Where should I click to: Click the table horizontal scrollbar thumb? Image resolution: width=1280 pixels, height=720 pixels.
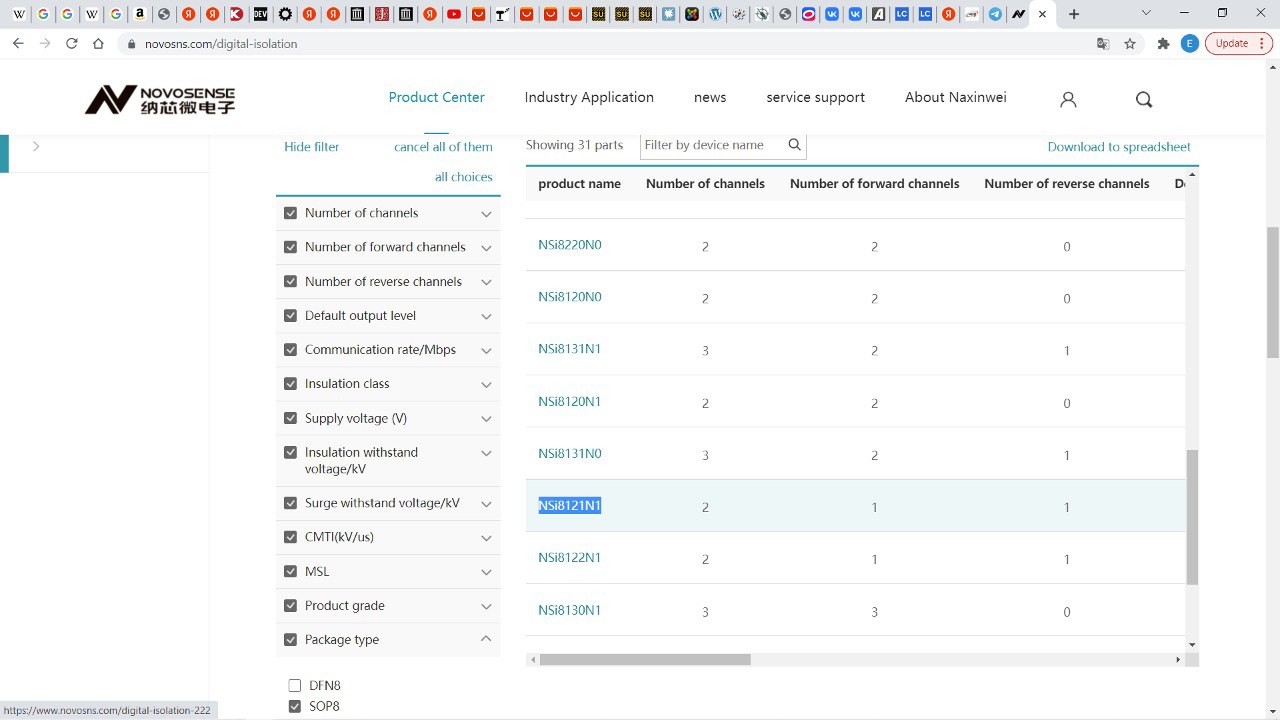[645, 660]
